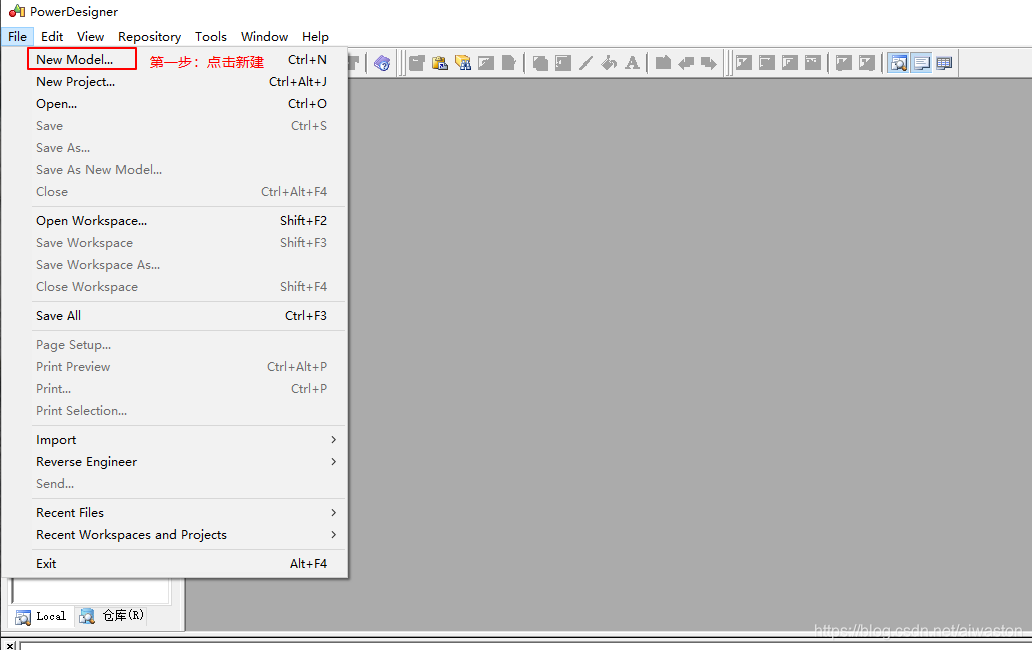
Task: Click Save Workspace As... entry
Action: pyautogui.click(x=175, y=264)
